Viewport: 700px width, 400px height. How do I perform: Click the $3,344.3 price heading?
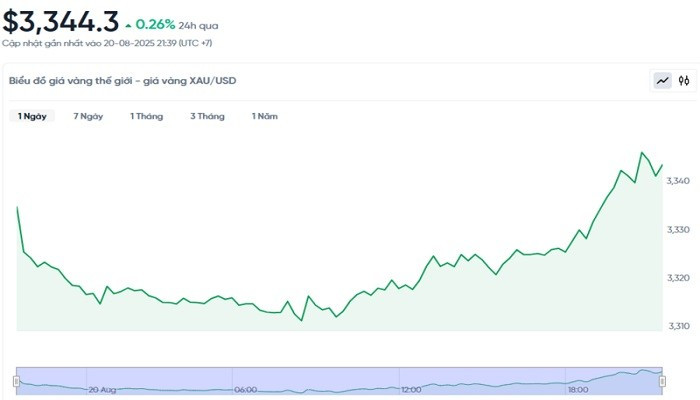(60, 21)
